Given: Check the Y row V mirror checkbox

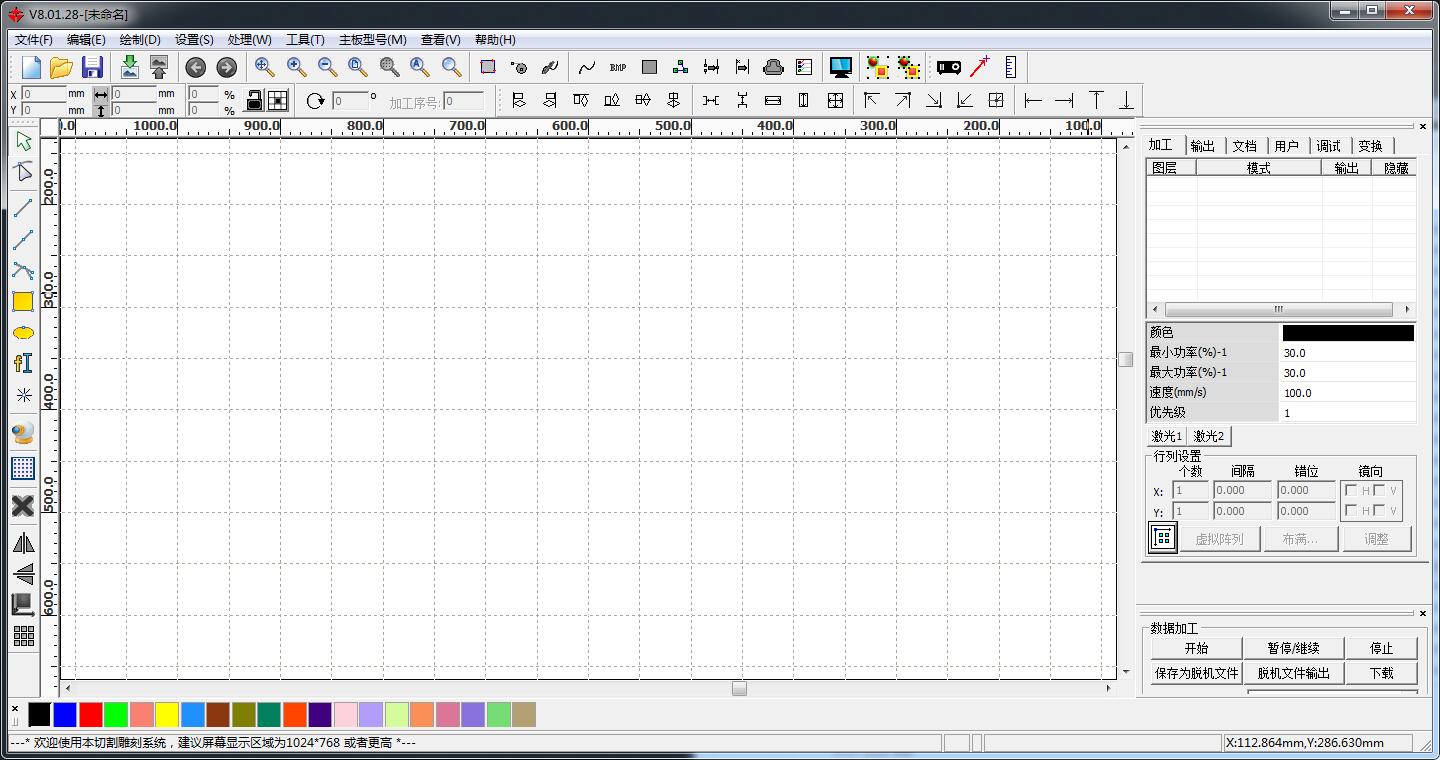Looking at the screenshot, I should [x=1379, y=511].
